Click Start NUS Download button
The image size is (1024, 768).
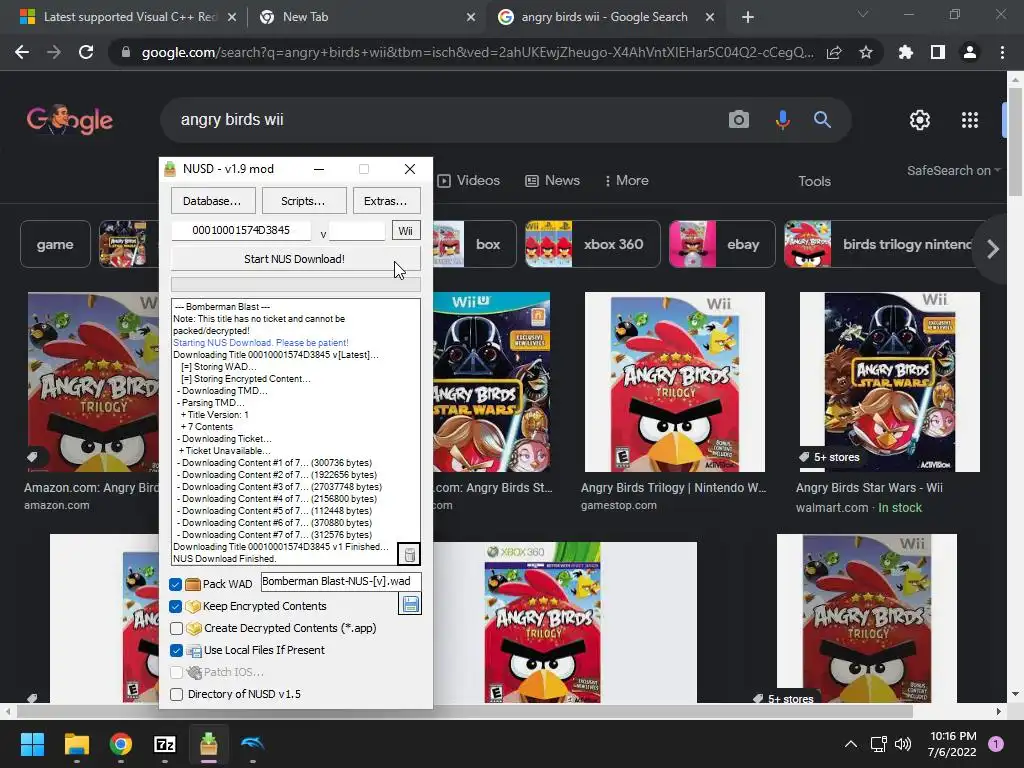[x=295, y=259]
